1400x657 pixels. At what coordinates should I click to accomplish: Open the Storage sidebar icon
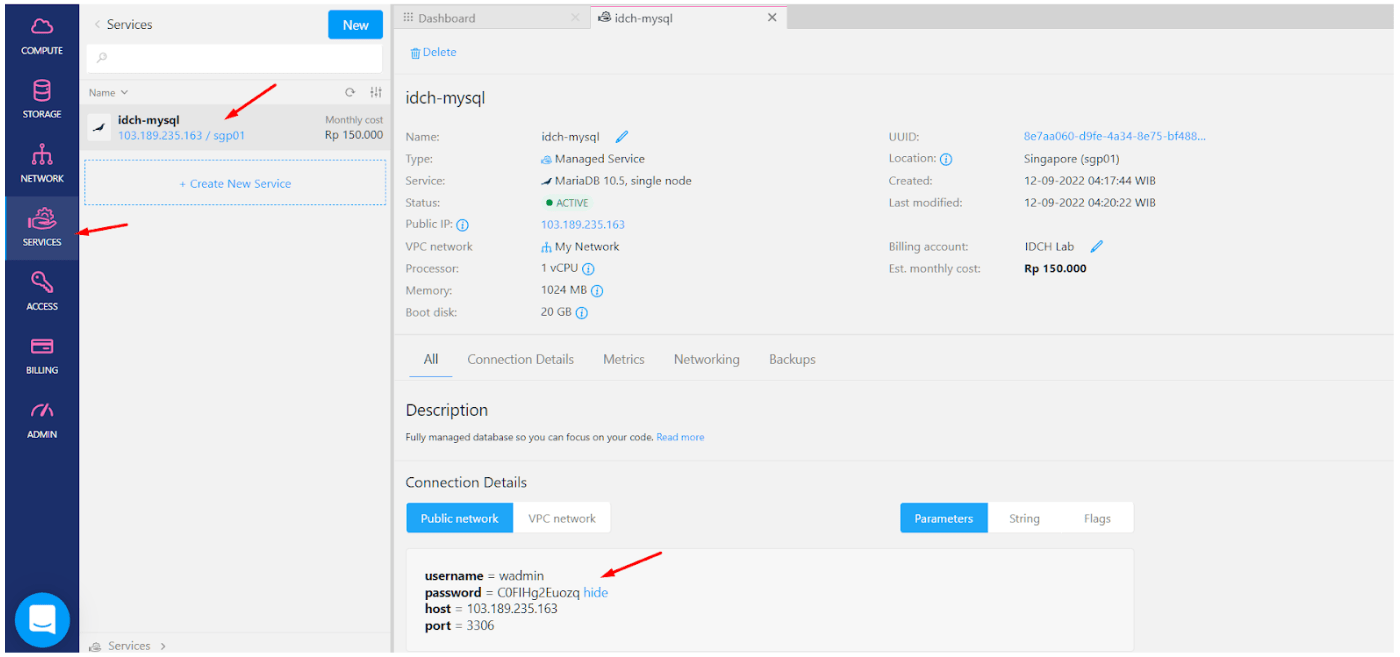42,92
